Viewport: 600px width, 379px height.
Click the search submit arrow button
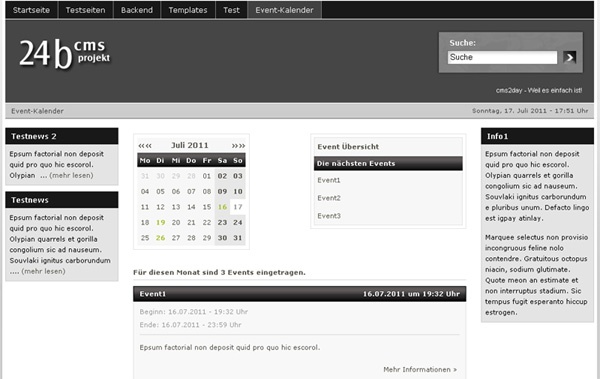pos(569,57)
